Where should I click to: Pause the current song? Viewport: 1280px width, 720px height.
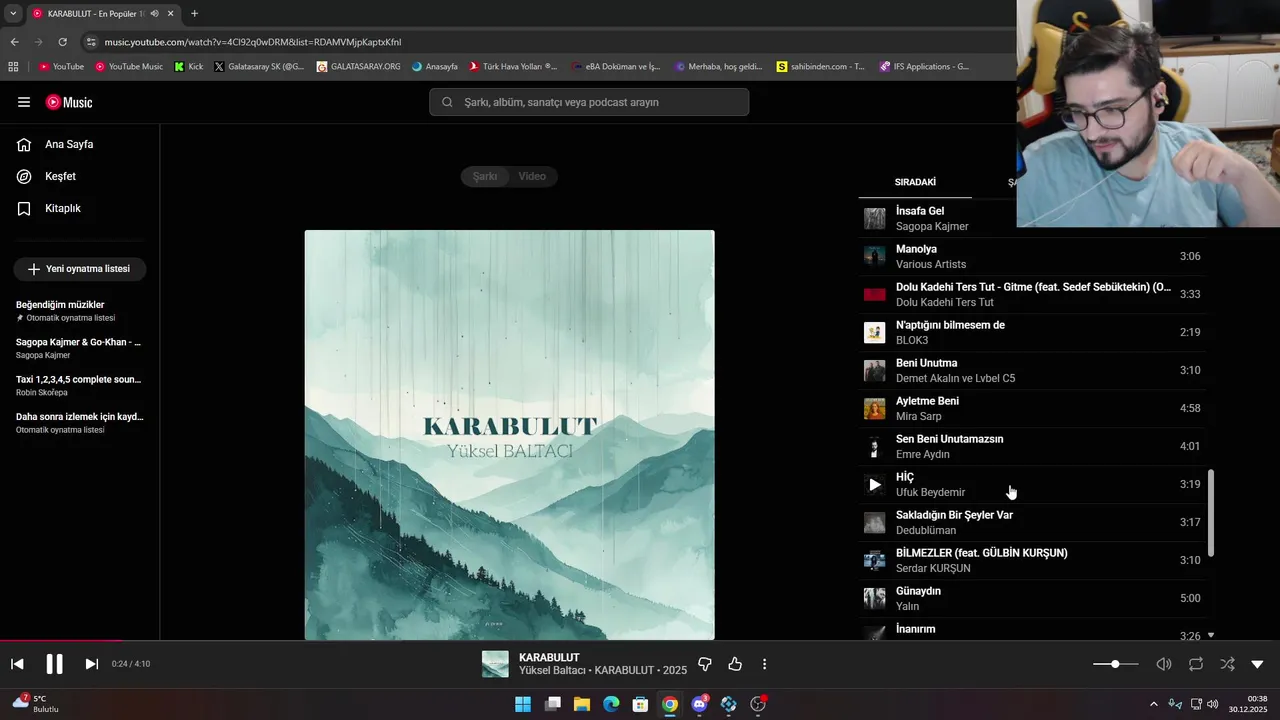point(54,664)
